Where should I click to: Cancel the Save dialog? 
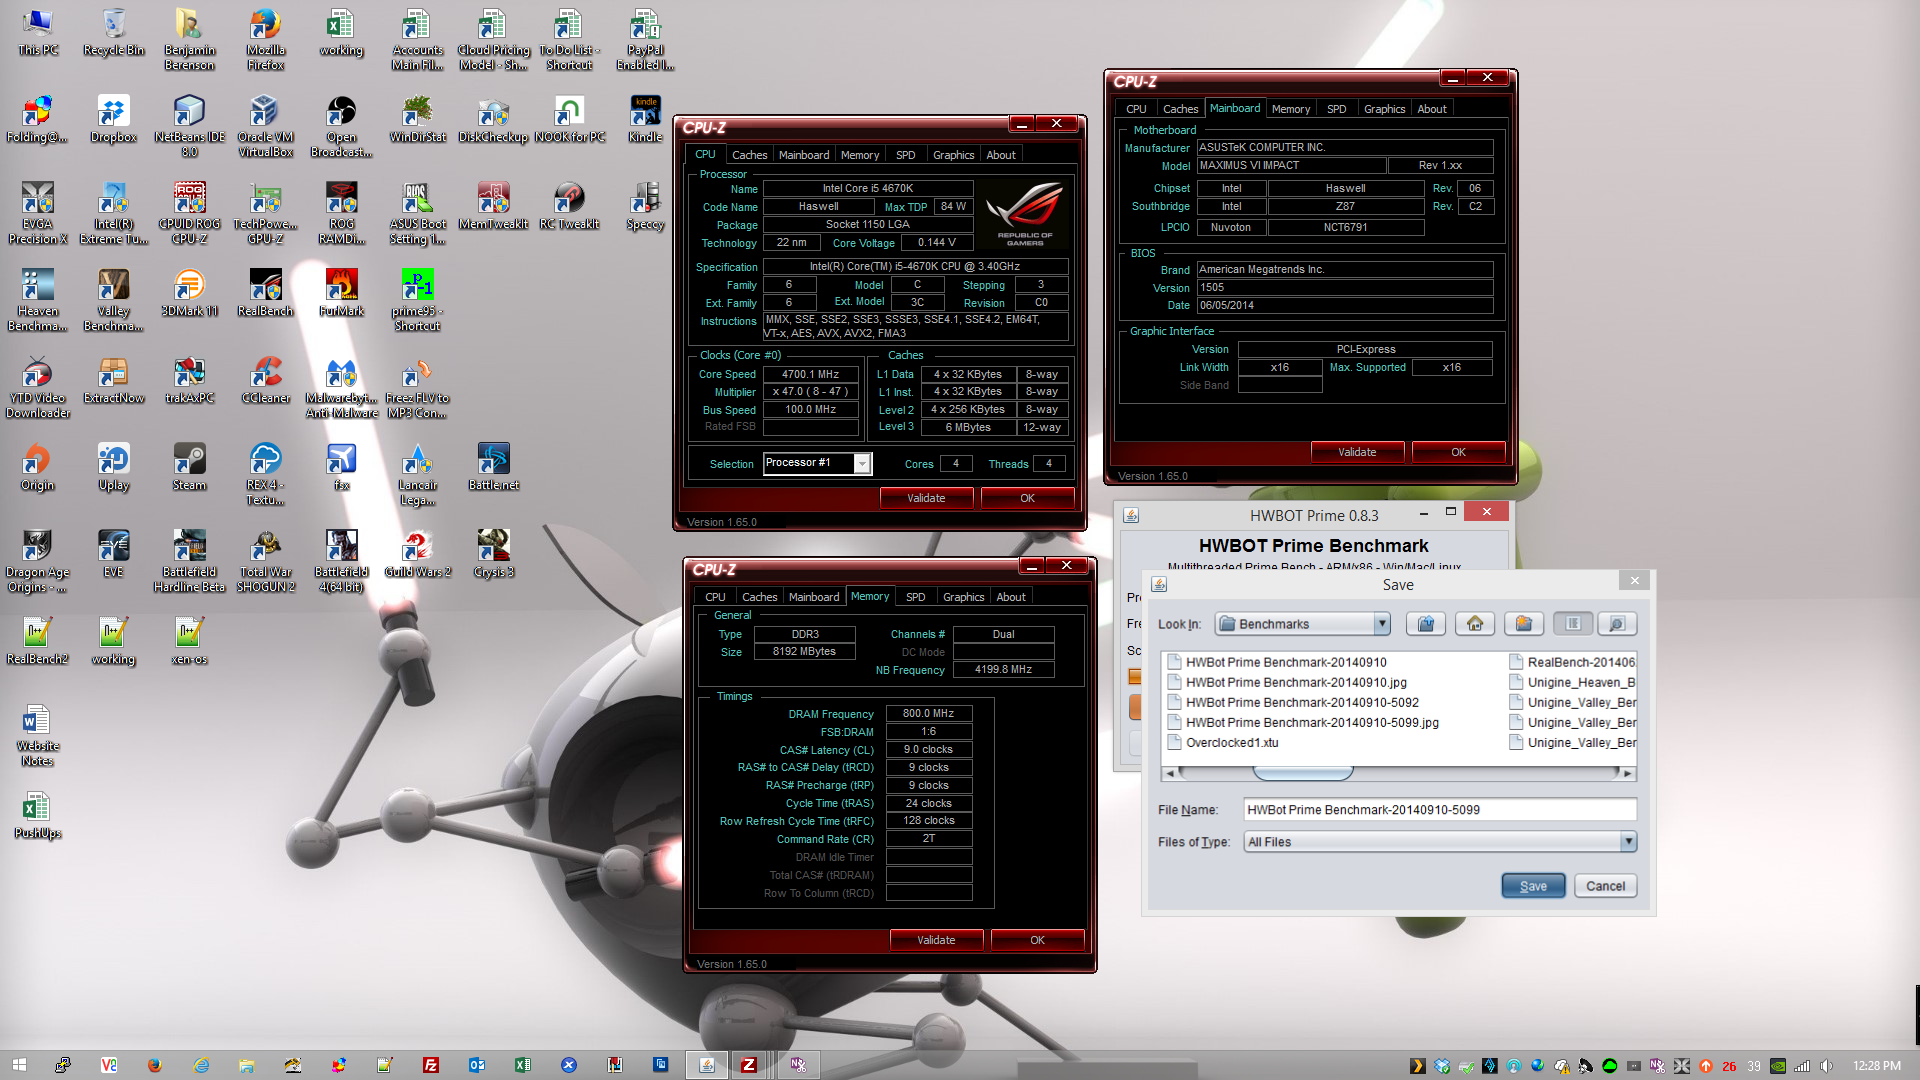tap(1605, 886)
